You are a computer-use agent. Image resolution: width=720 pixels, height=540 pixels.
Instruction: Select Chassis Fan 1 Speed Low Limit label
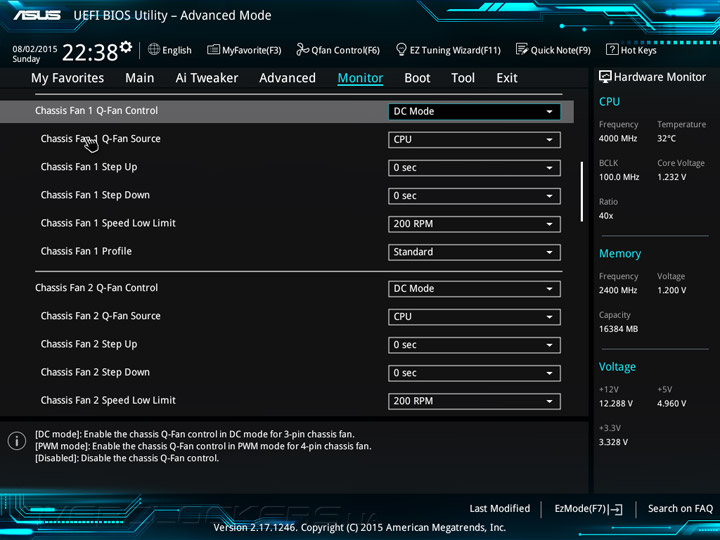(108, 223)
